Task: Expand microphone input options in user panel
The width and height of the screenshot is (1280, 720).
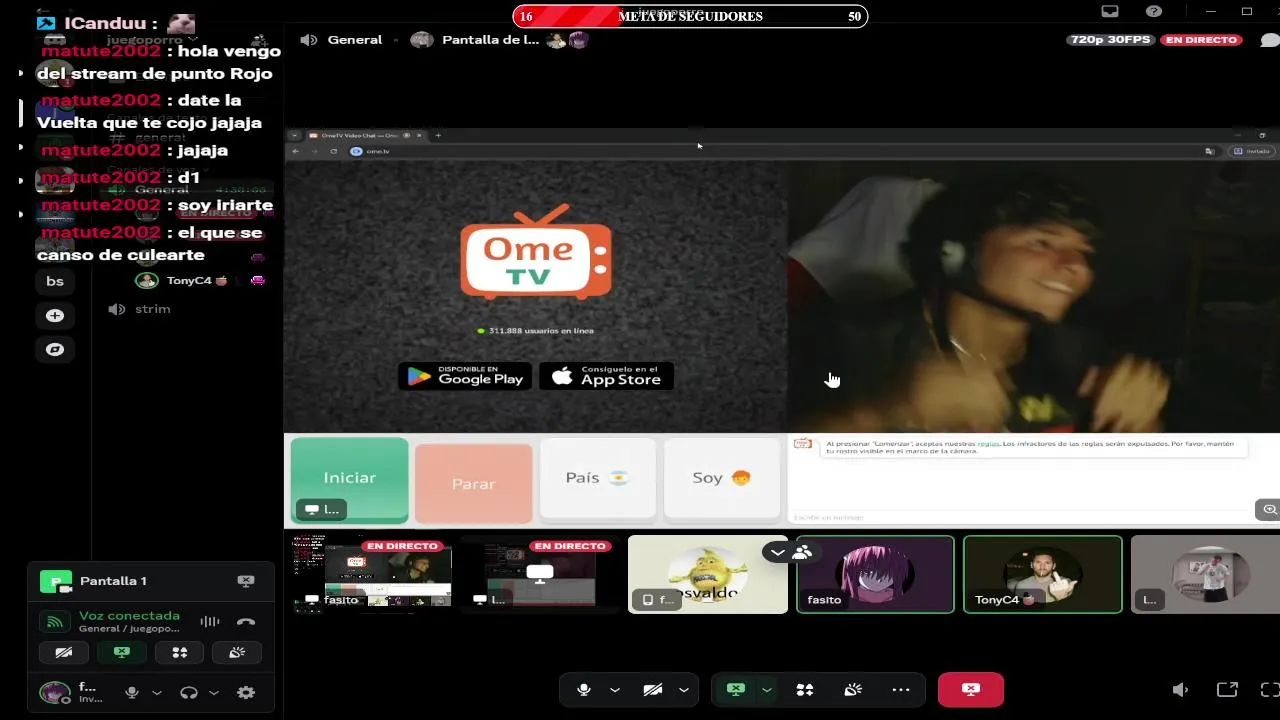Action: coord(156,692)
